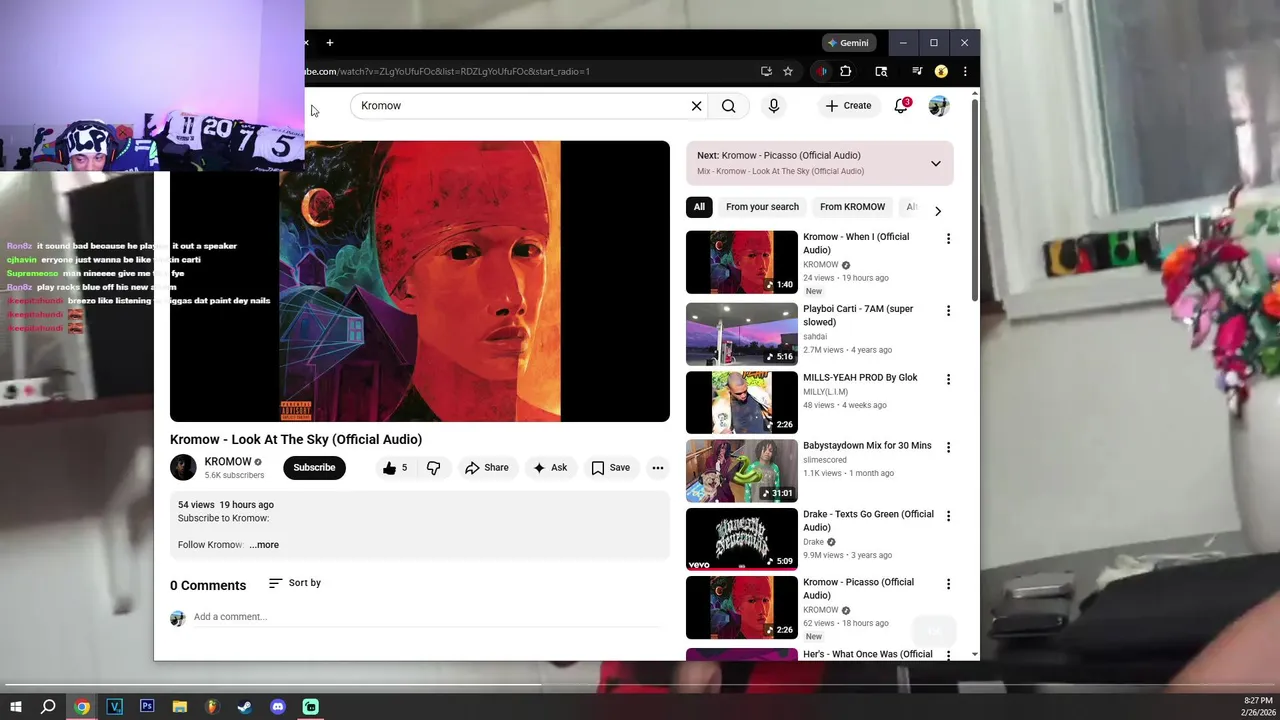Dislike the video with thumbs down

point(433,468)
